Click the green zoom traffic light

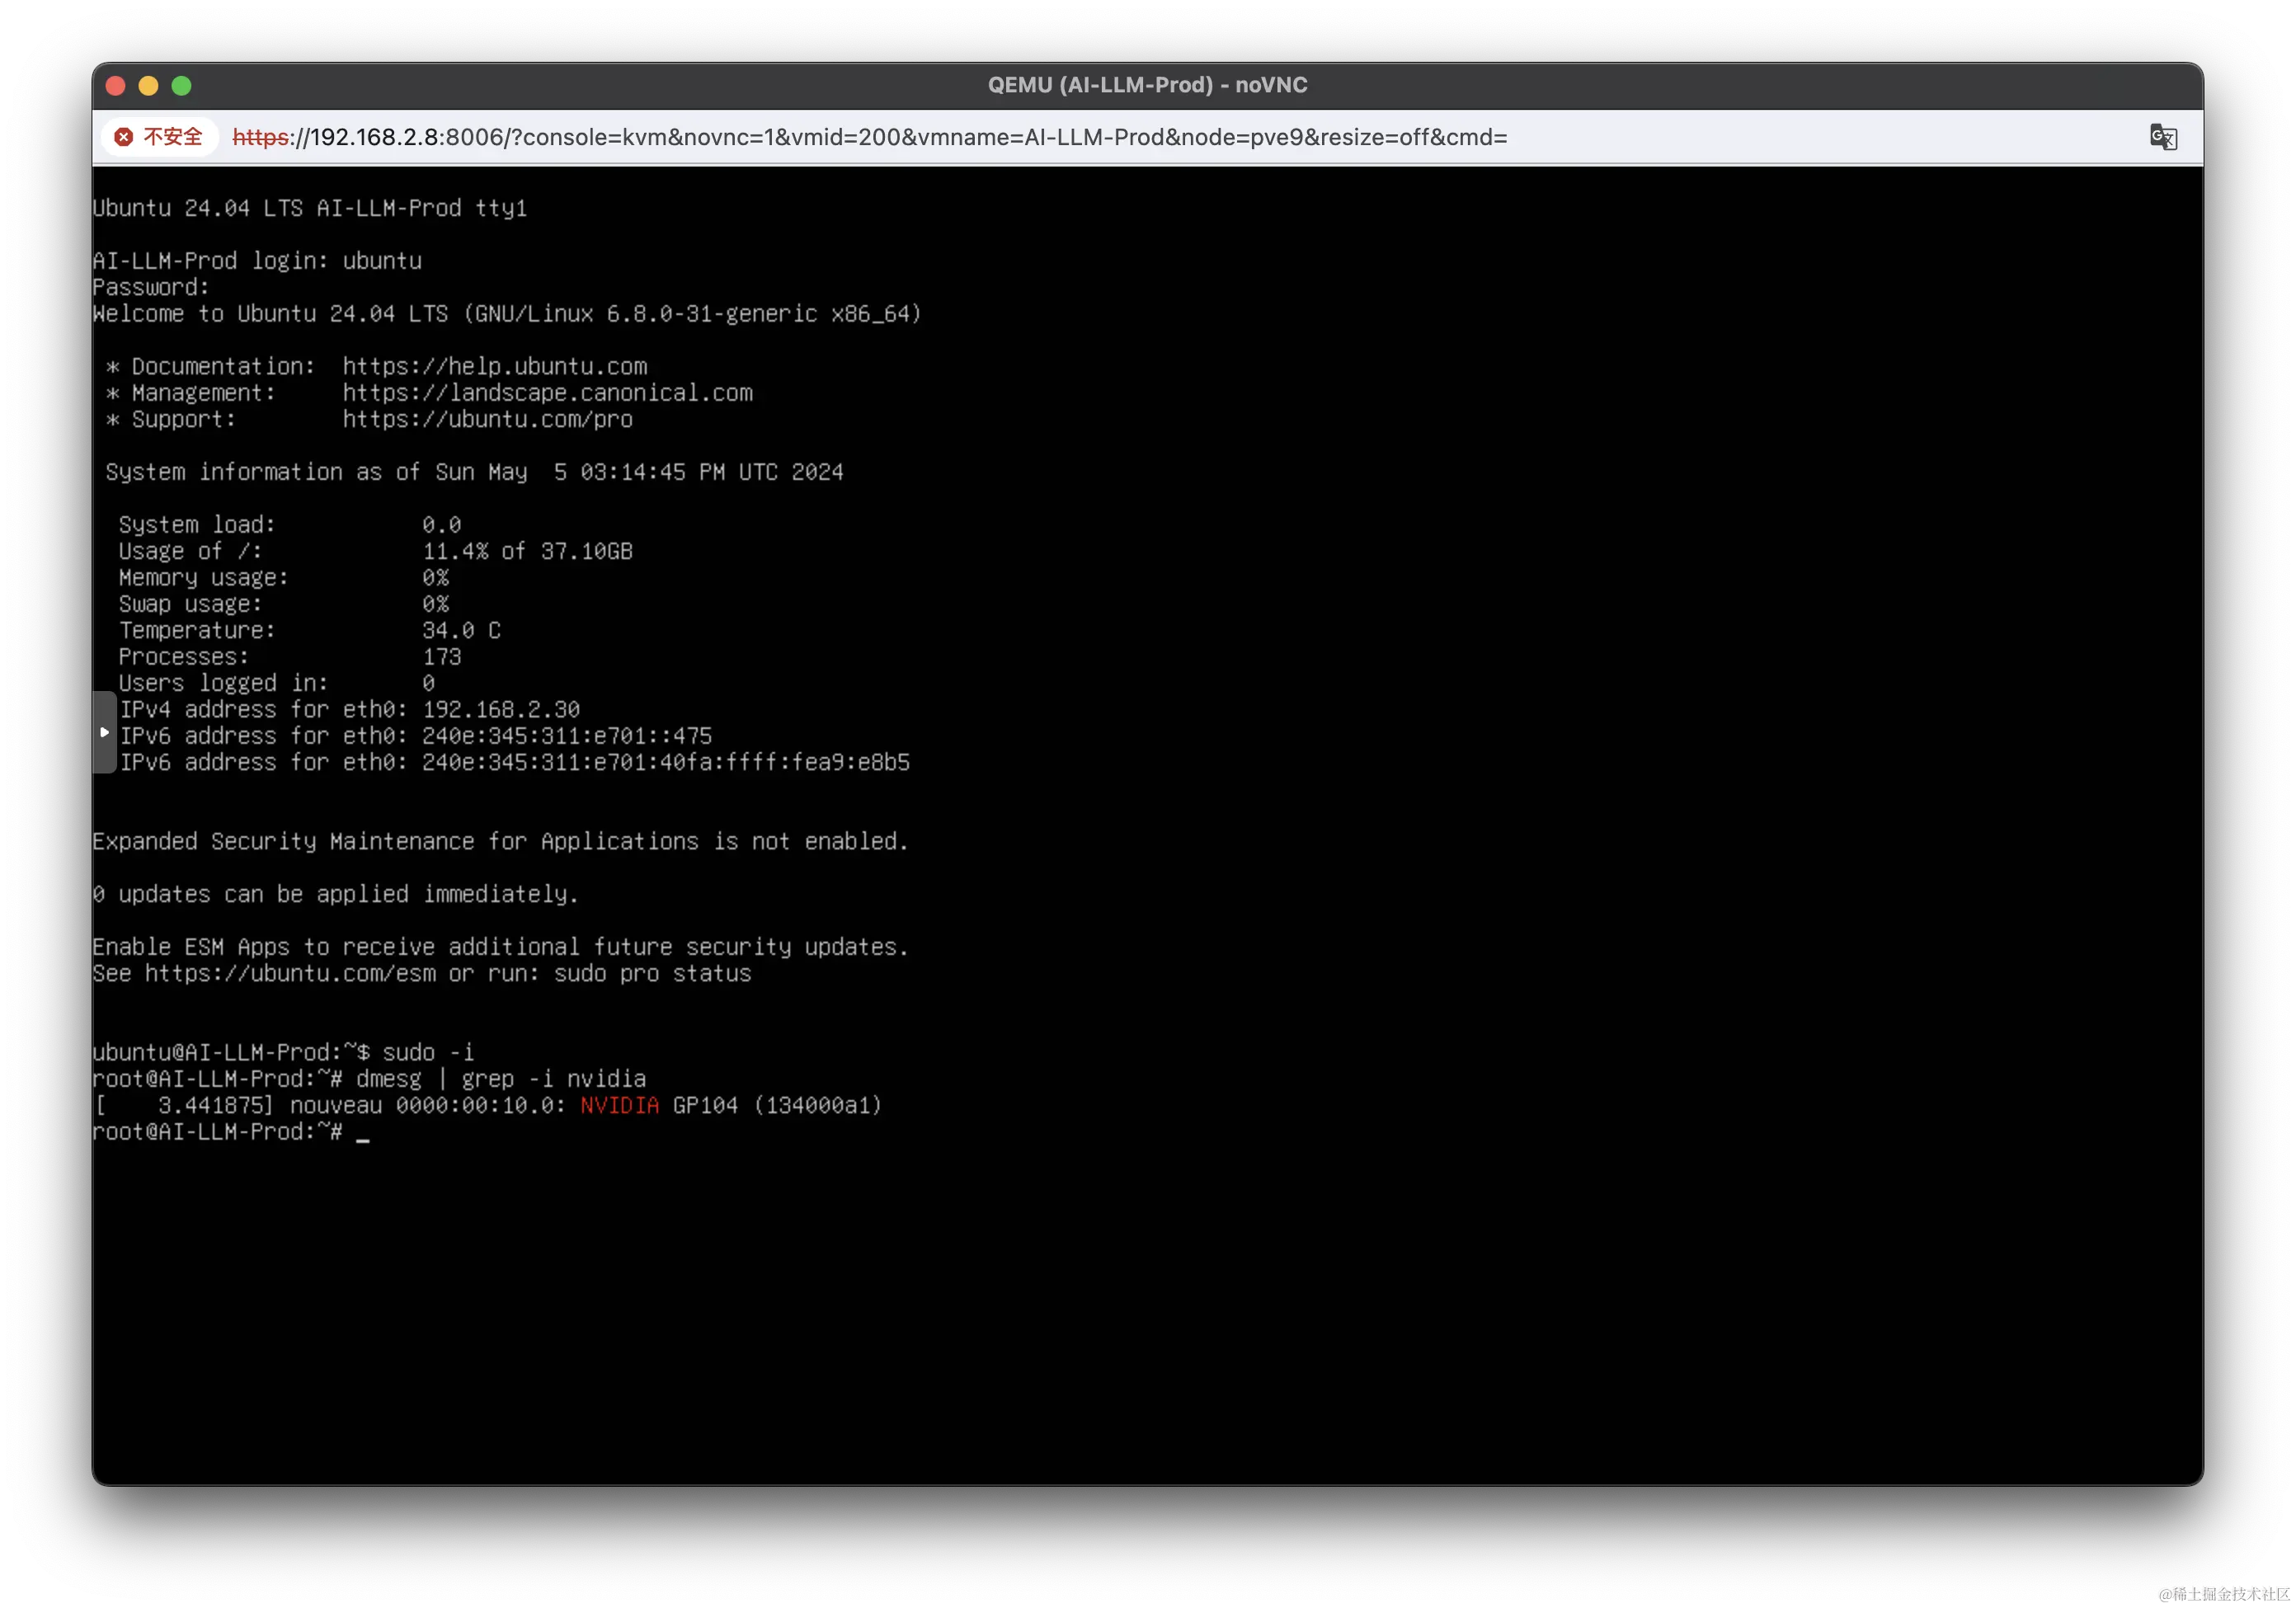click(181, 86)
